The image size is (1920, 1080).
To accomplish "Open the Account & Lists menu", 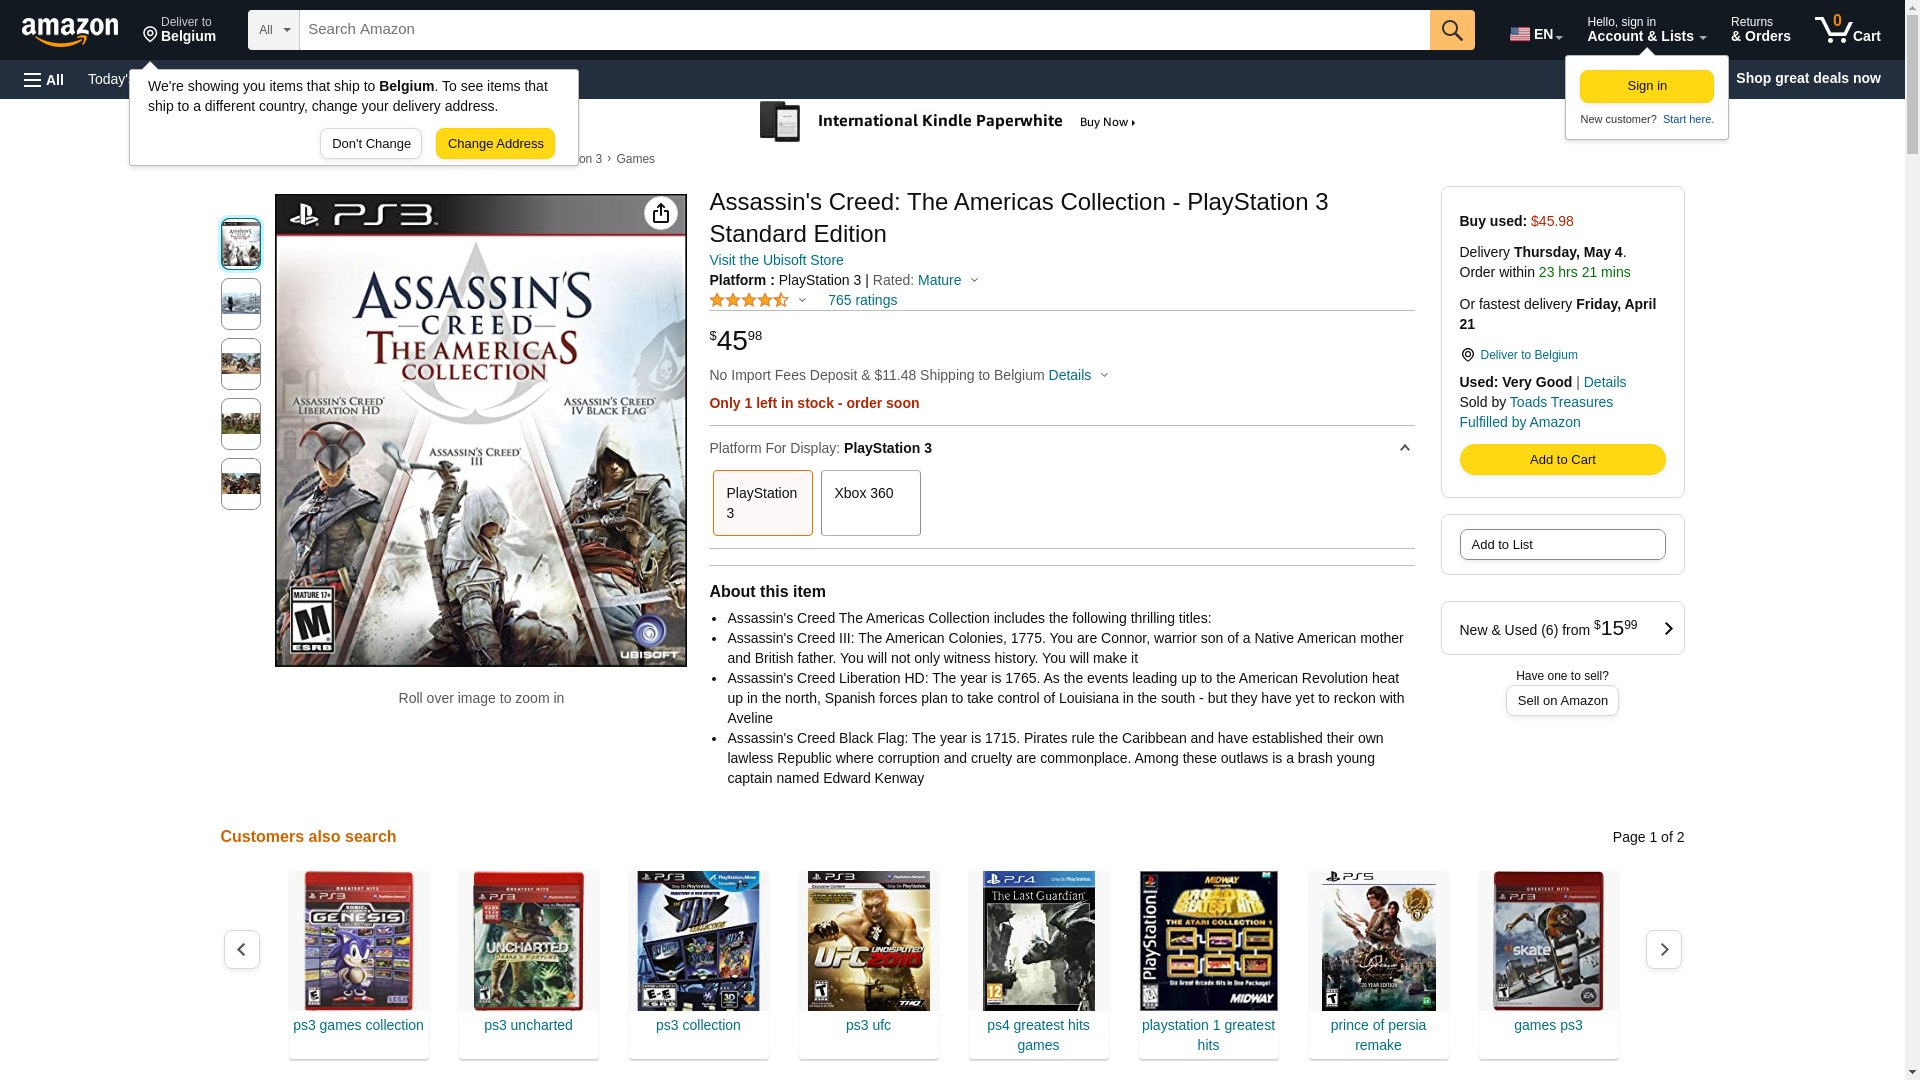I will (x=1646, y=30).
